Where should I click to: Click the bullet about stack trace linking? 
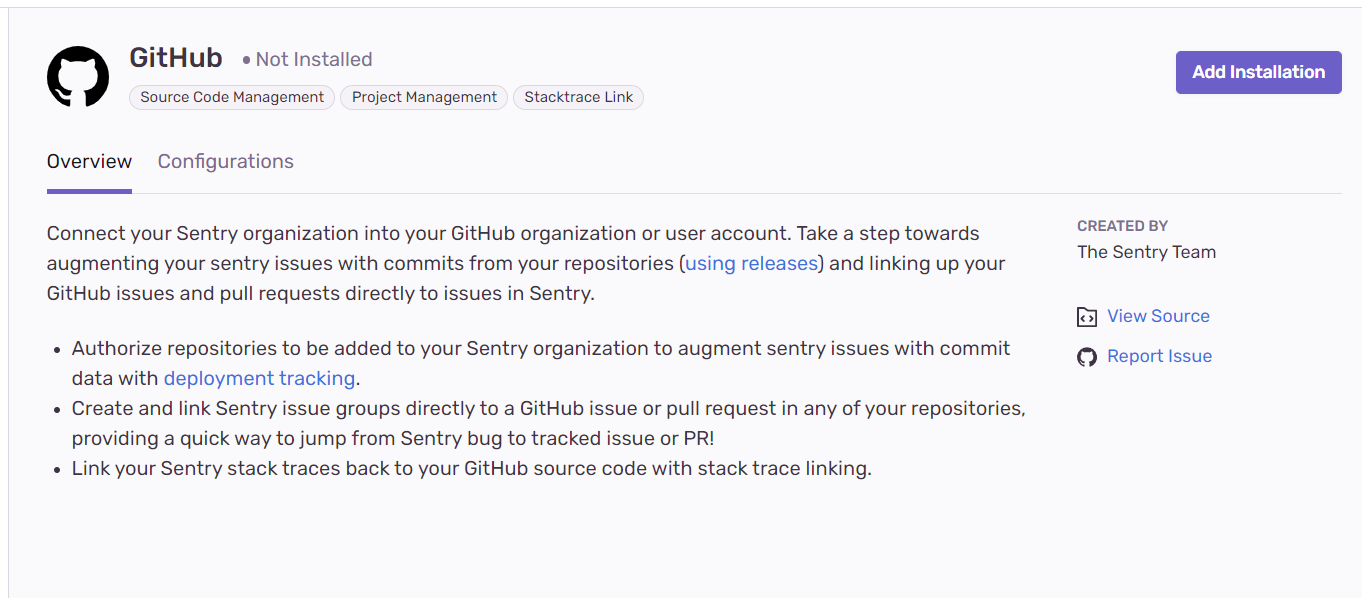click(471, 467)
